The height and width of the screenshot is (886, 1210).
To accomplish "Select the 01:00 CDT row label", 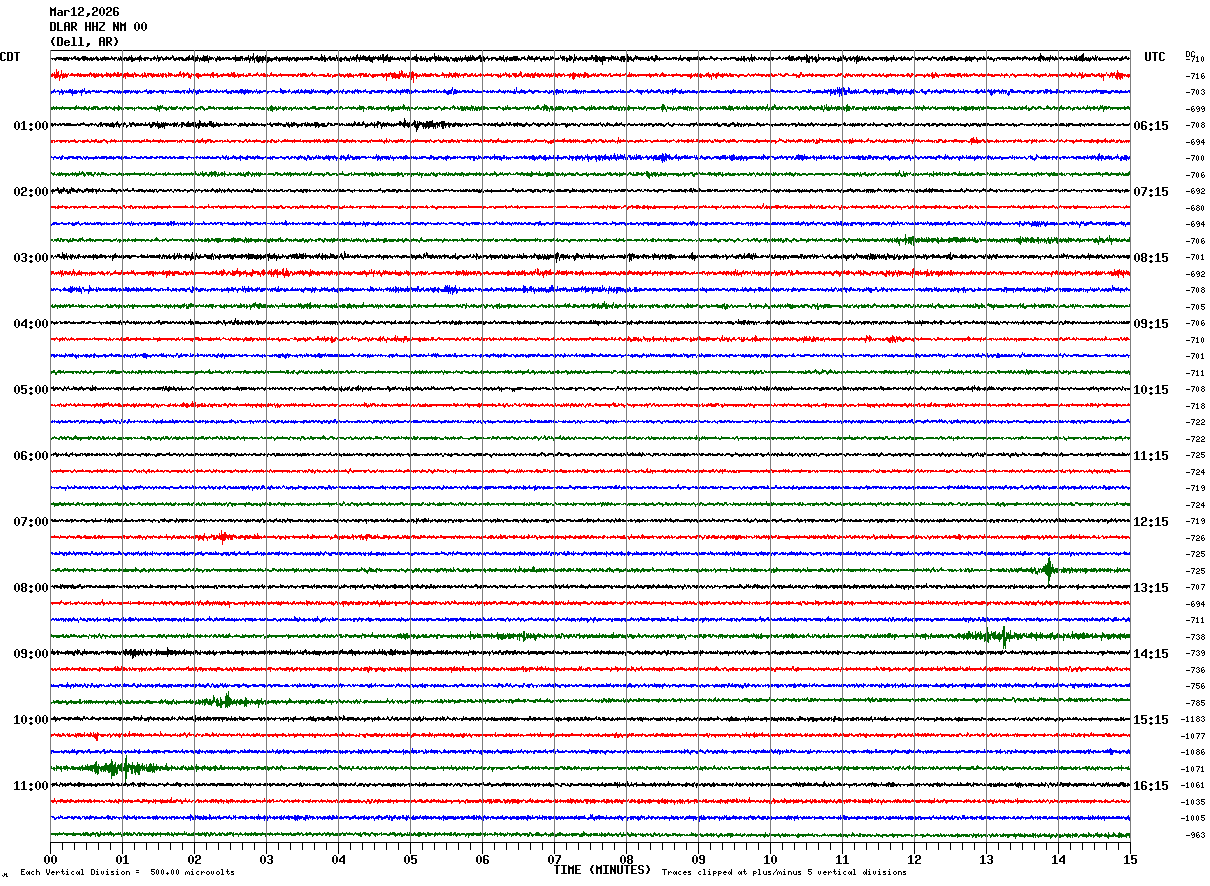I will [x=30, y=126].
